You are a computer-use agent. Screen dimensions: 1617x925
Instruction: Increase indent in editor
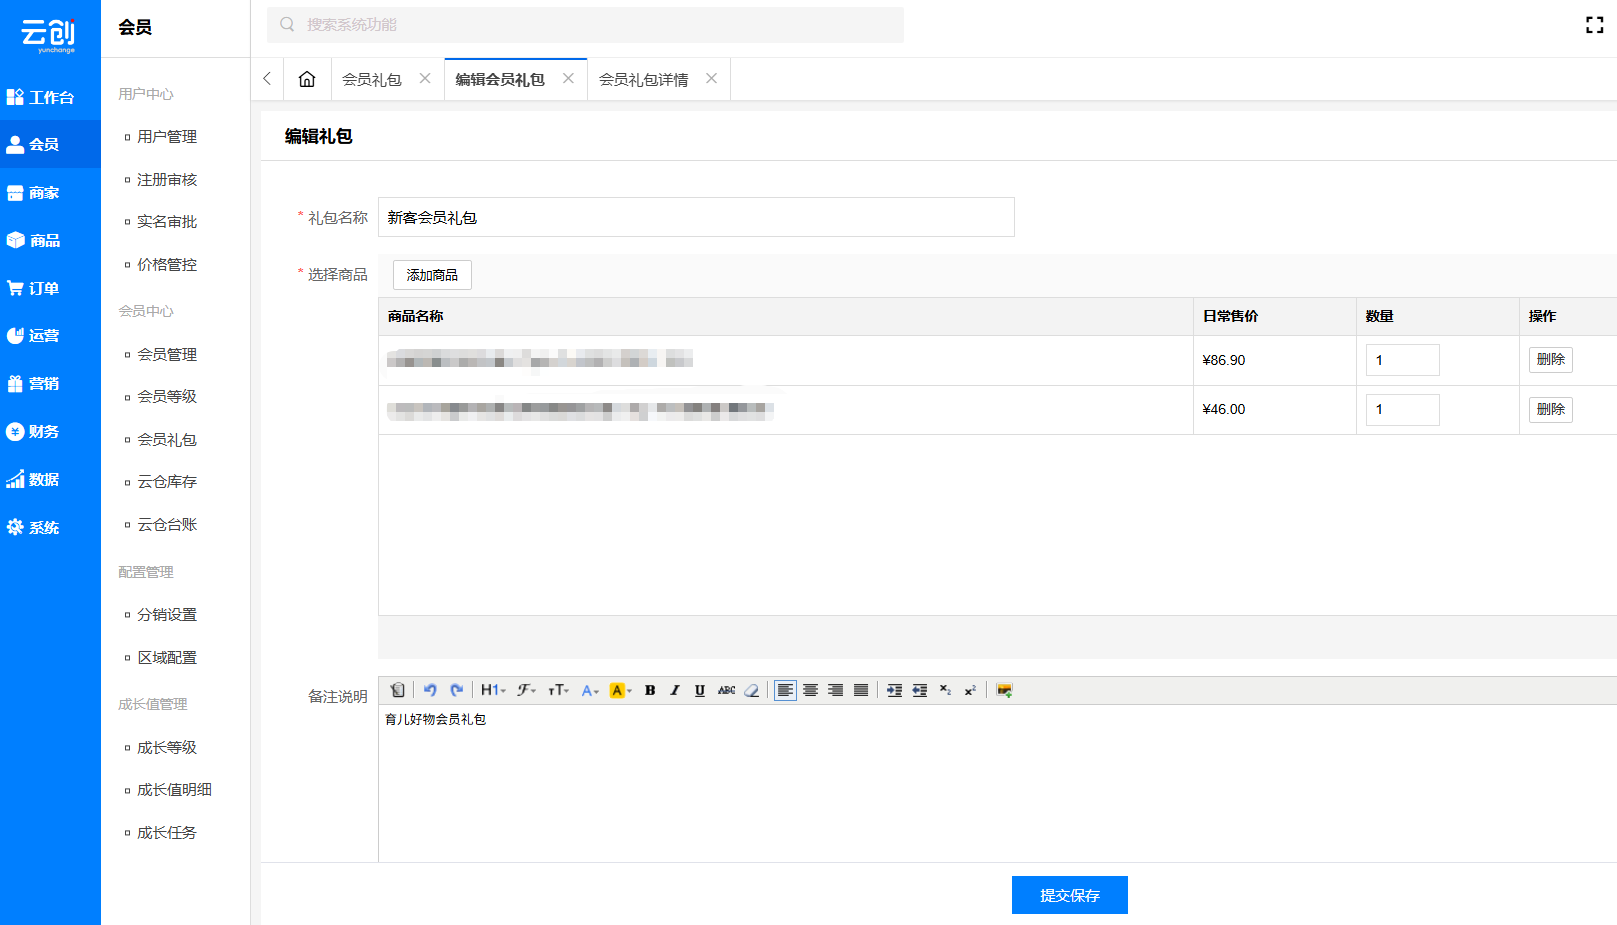point(894,690)
